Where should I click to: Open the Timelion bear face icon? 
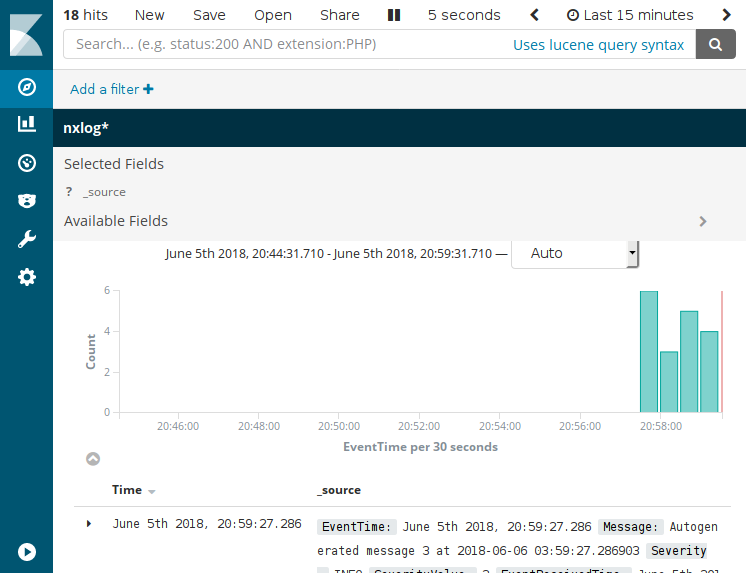coord(27,200)
